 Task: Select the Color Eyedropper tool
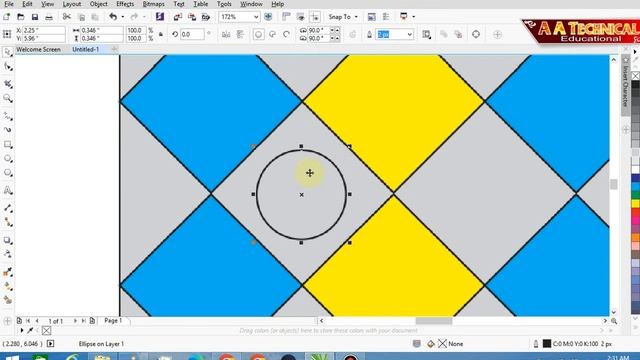tap(8, 272)
